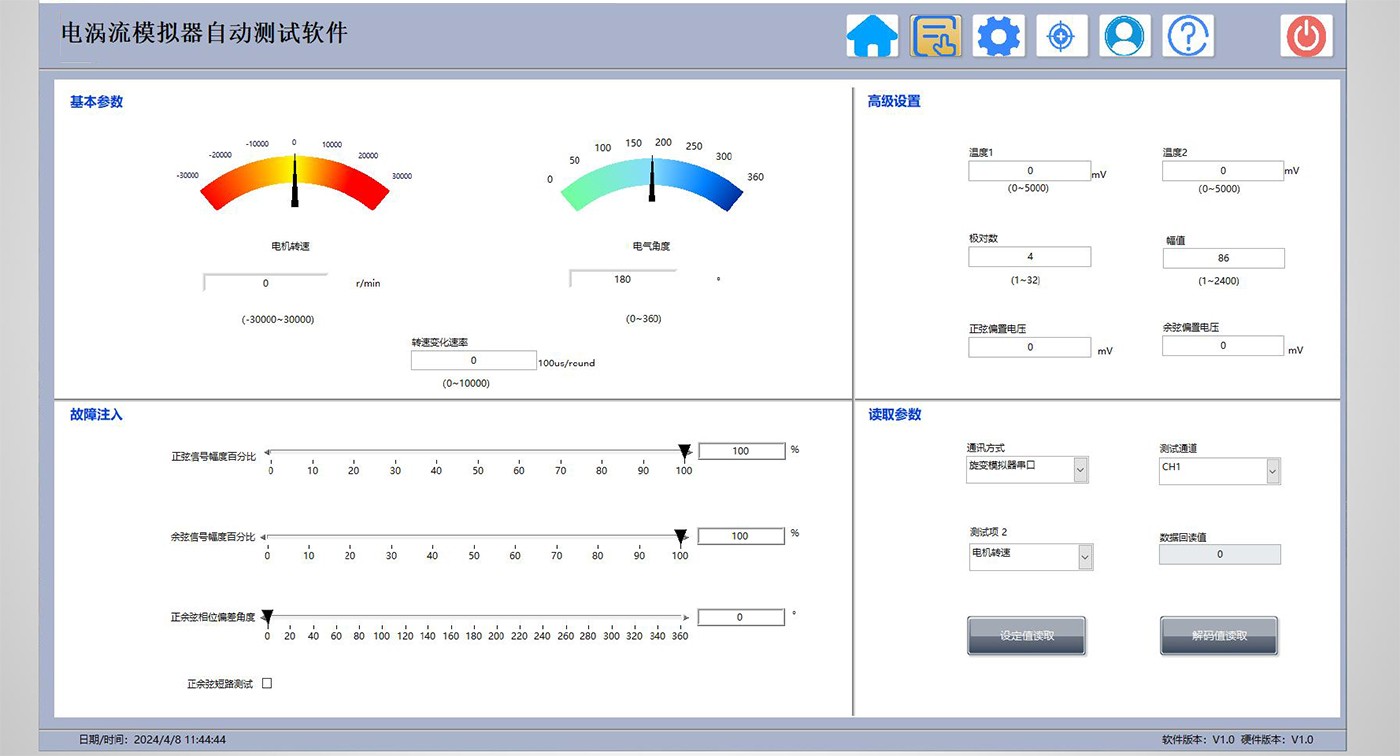
Task: Click the 设定值读取 button
Action: pyautogui.click(x=1026, y=636)
